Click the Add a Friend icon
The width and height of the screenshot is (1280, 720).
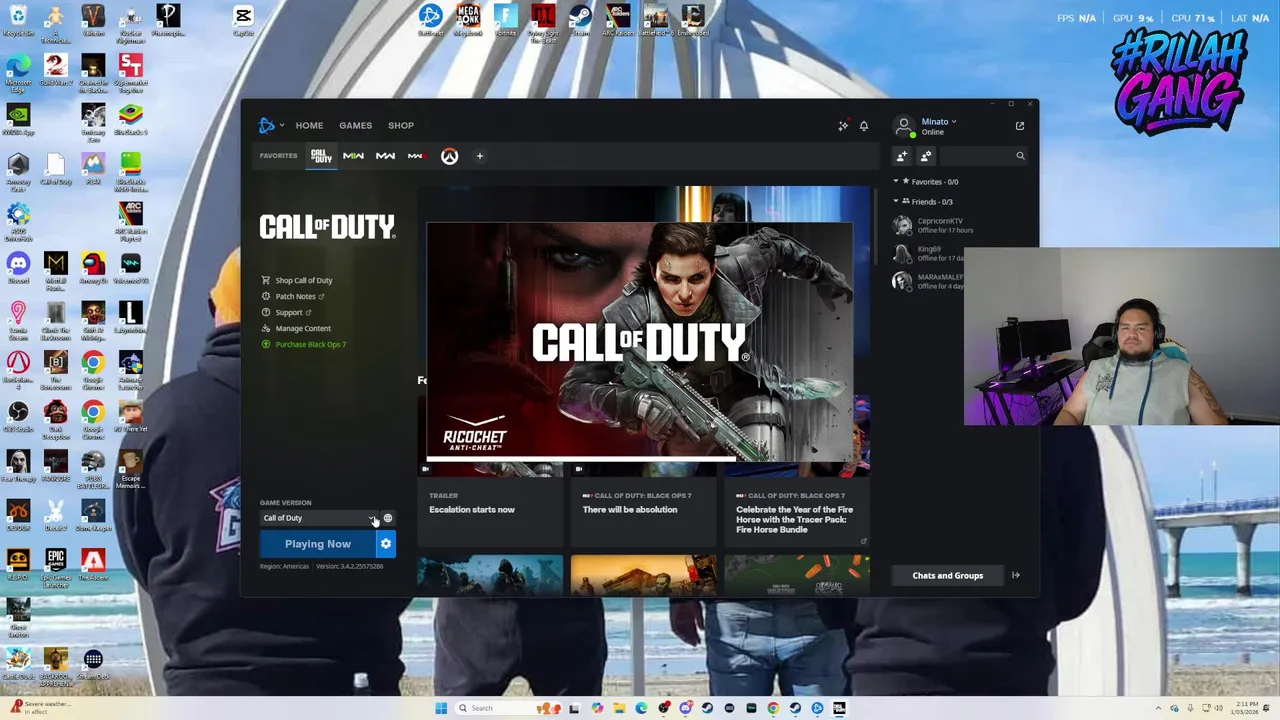[x=902, y=156]
